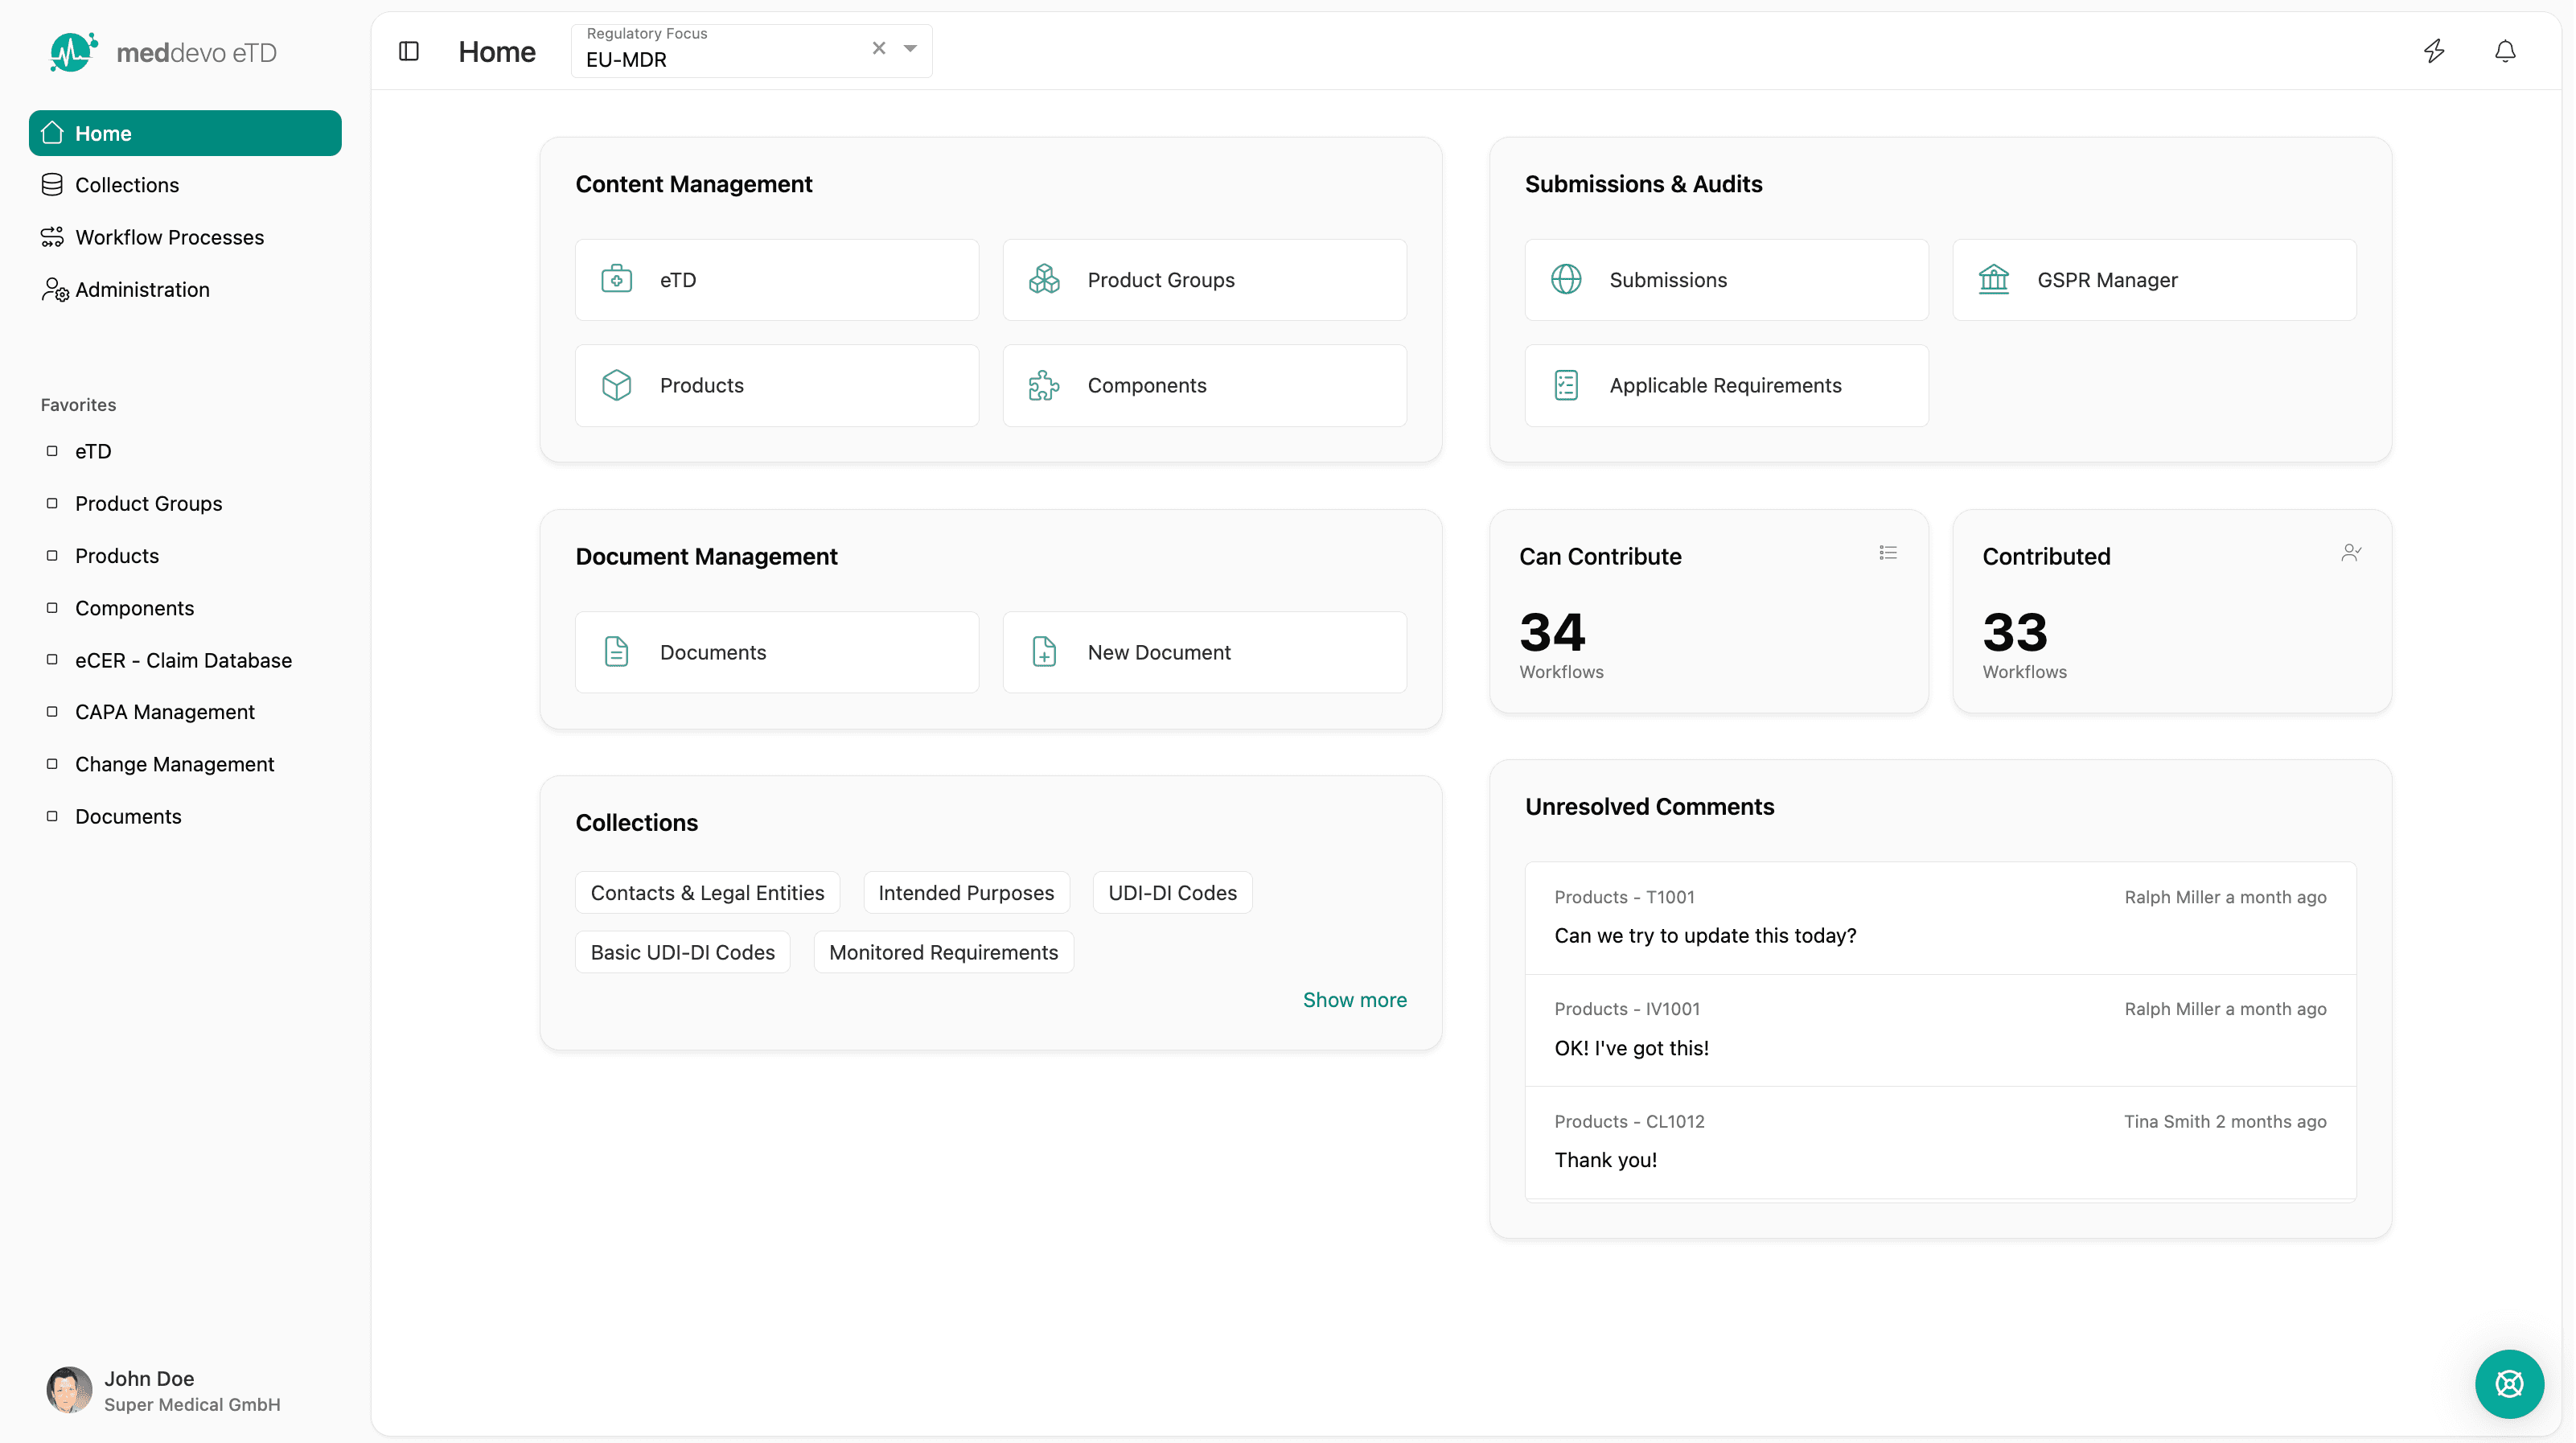Open the Intended Purposes collection
This screenshot has width=2576, height=1443.
pos(966,892)
